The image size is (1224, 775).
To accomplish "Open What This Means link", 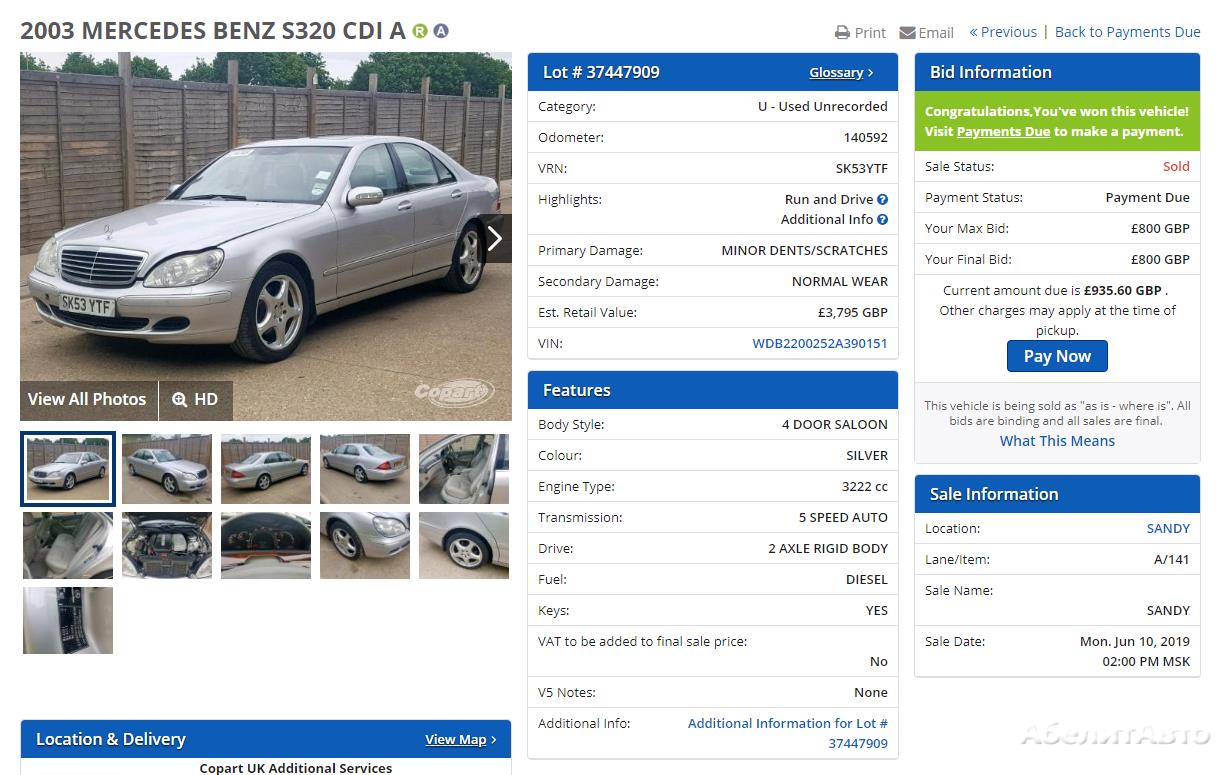I will click(1057, 441).
